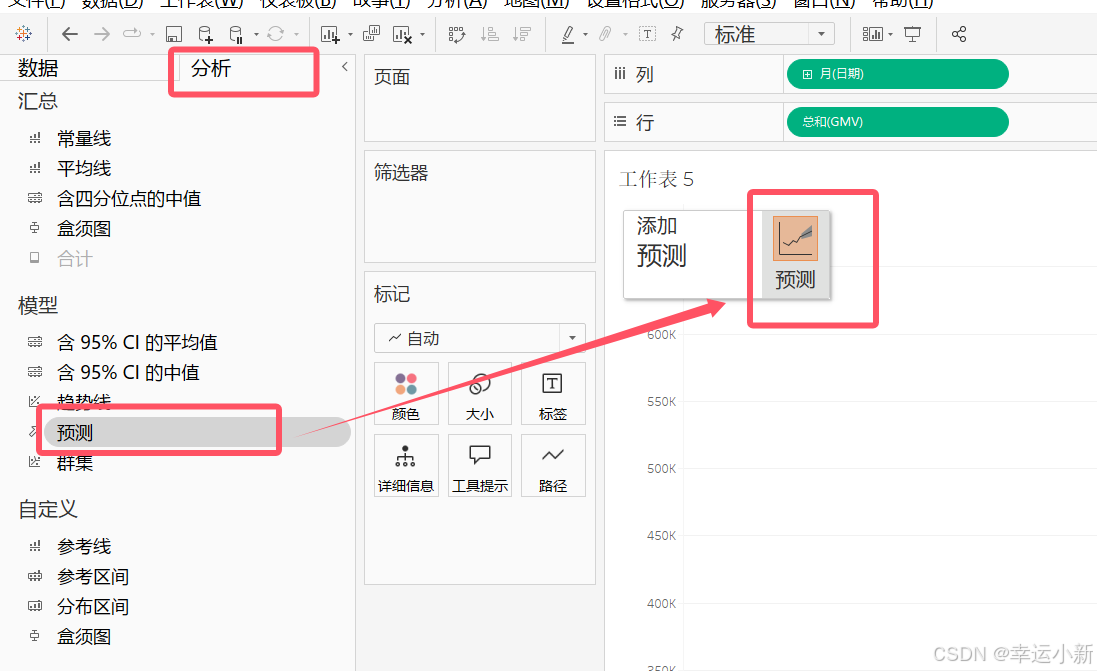Select 常量线 constant line item
1097x671 pixels.
click(84, 139)
